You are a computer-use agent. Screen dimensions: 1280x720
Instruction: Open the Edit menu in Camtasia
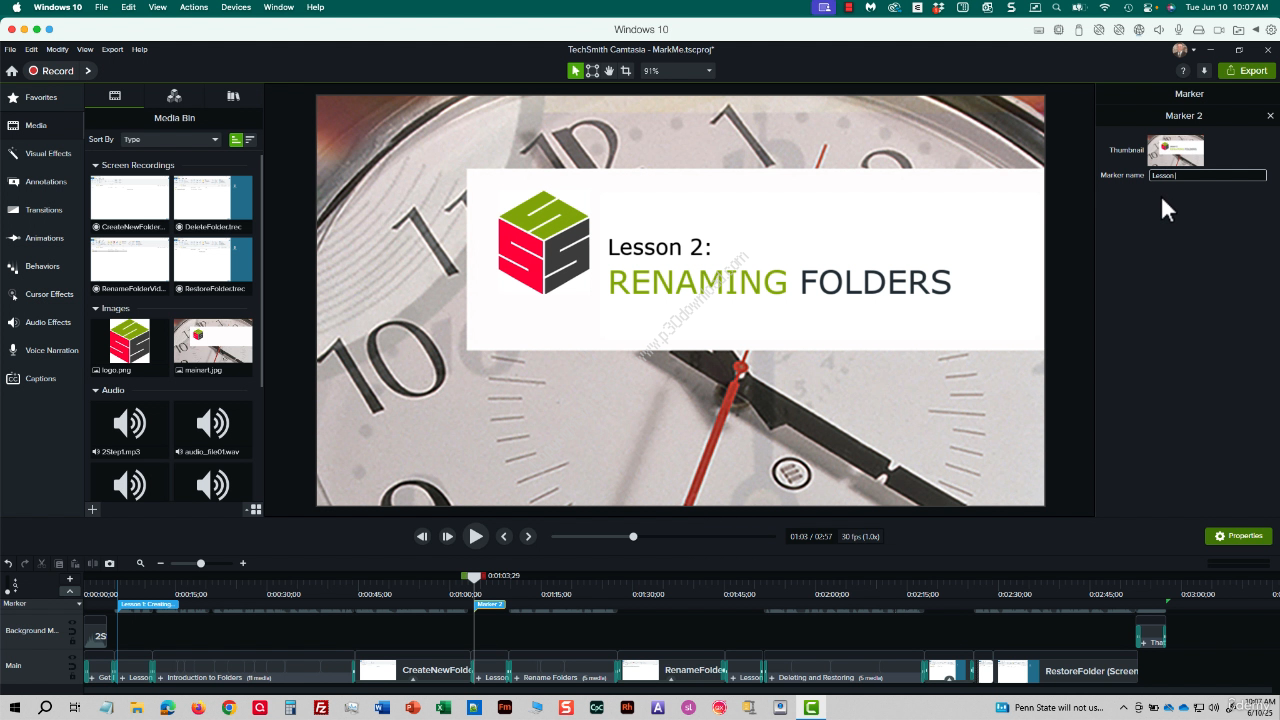tap(32, 49)
